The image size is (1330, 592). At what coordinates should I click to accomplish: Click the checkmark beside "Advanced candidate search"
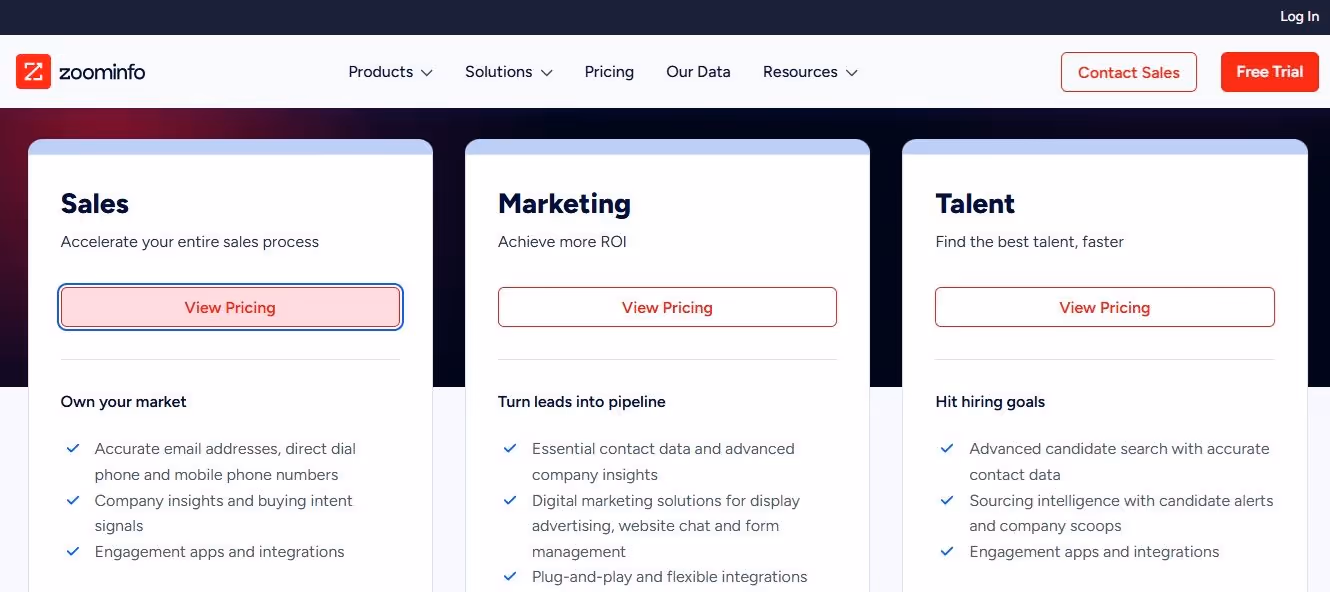point(947,448)
